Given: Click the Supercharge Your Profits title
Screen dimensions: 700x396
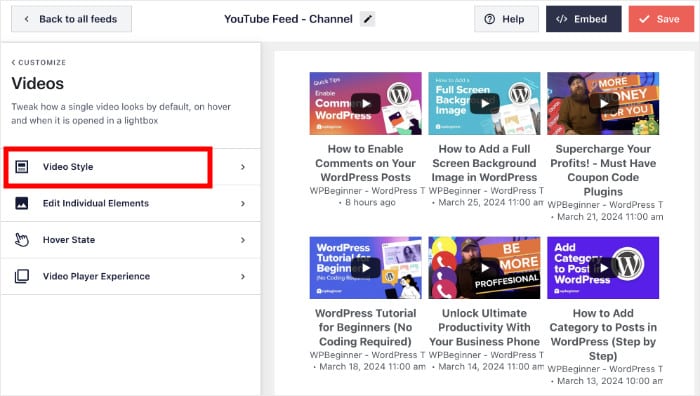Looking at the screenshot, I should pyautogui.click(x=603, y=170).
